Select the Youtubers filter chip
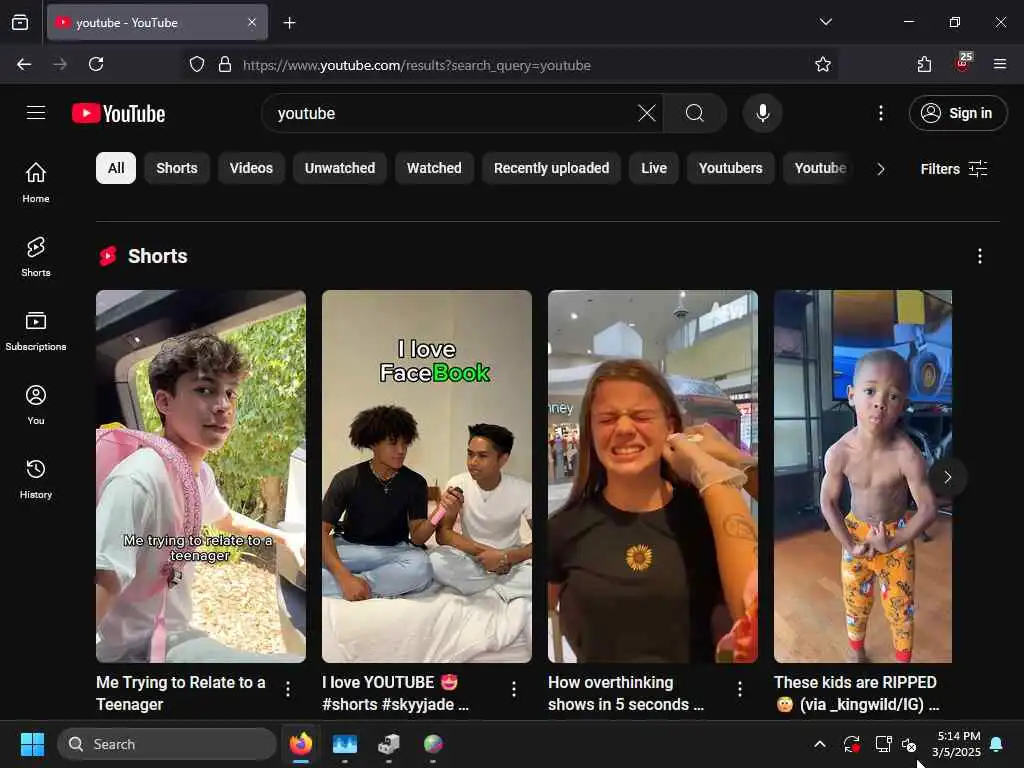 point(730,168)
